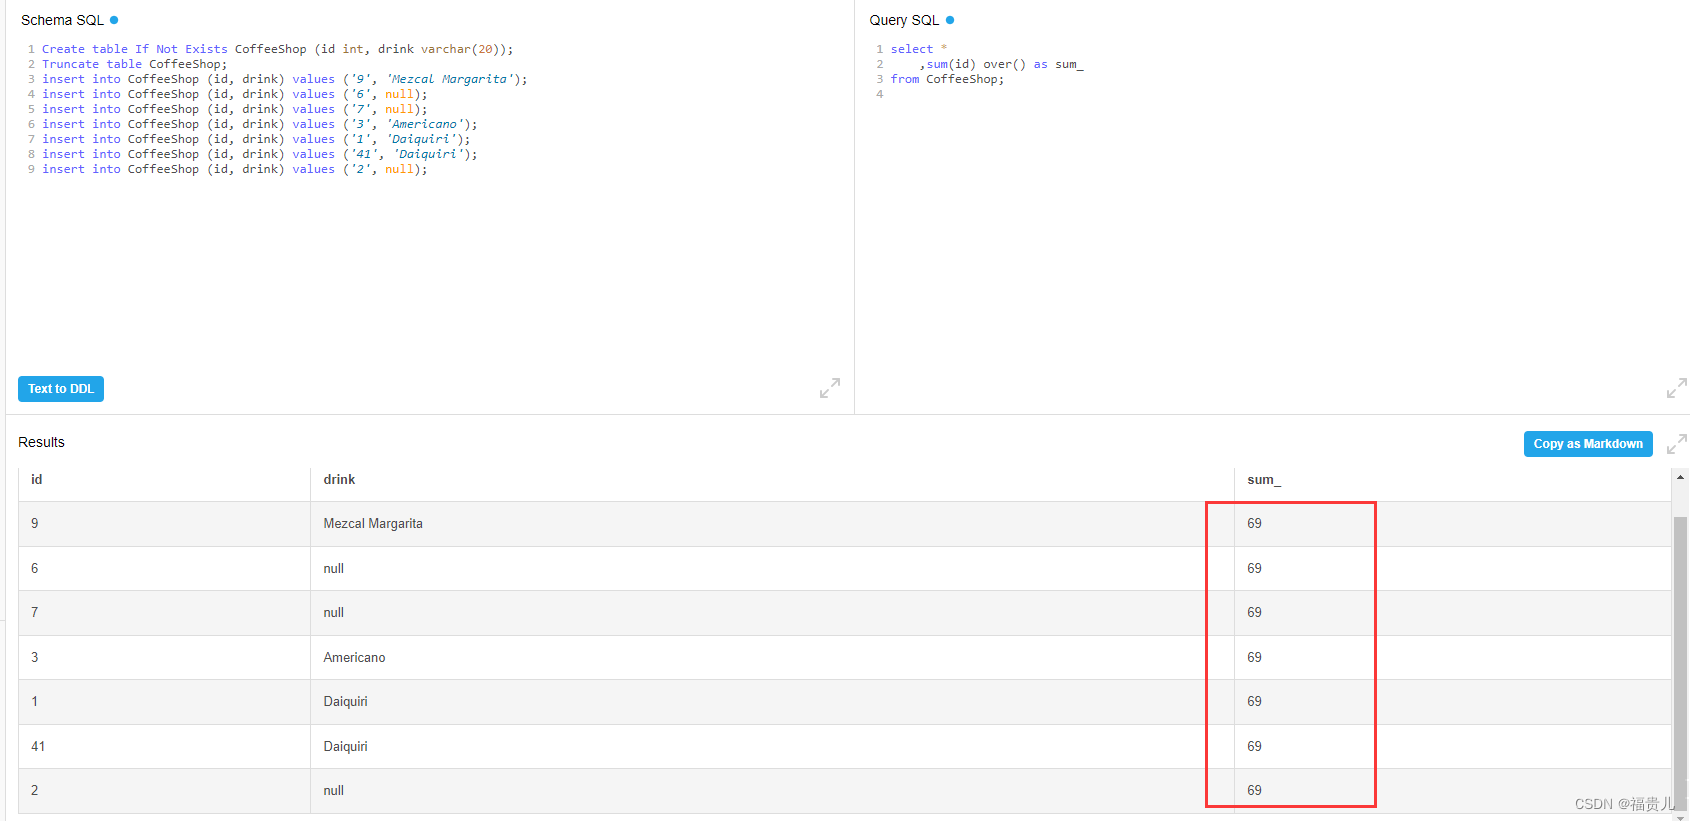The image size is (1690, 821).
Task: Click the Text to DDL button
Action: point(61,389)
